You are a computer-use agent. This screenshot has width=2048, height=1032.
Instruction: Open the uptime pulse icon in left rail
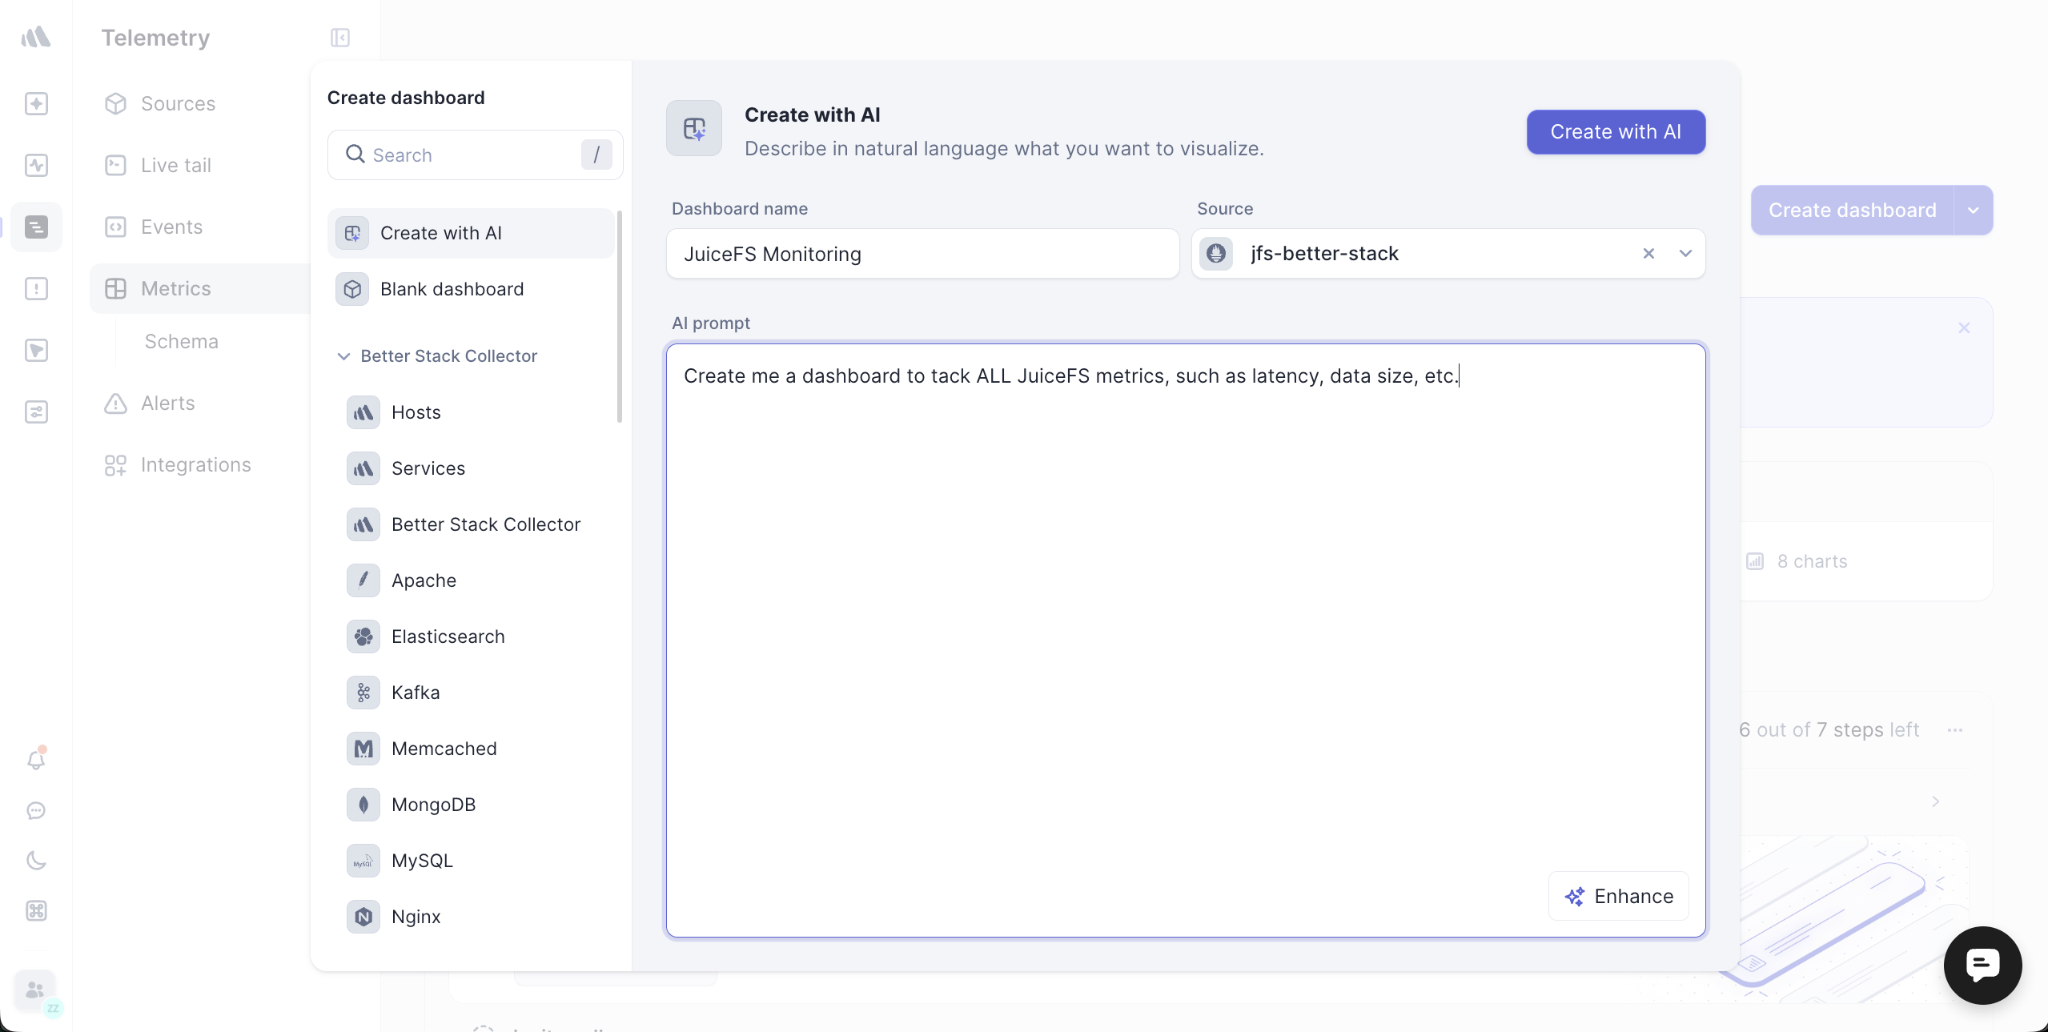click(36, 165)
